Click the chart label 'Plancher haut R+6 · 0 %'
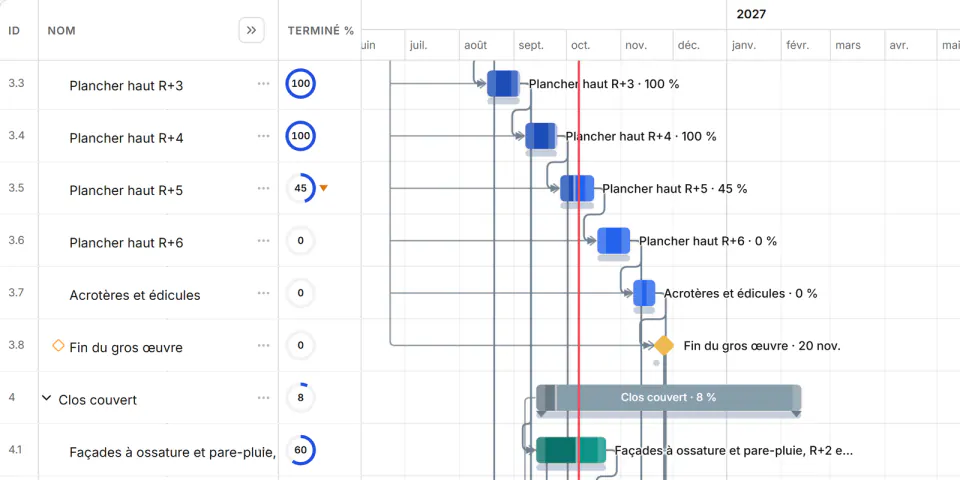 [x=708, y=241]
